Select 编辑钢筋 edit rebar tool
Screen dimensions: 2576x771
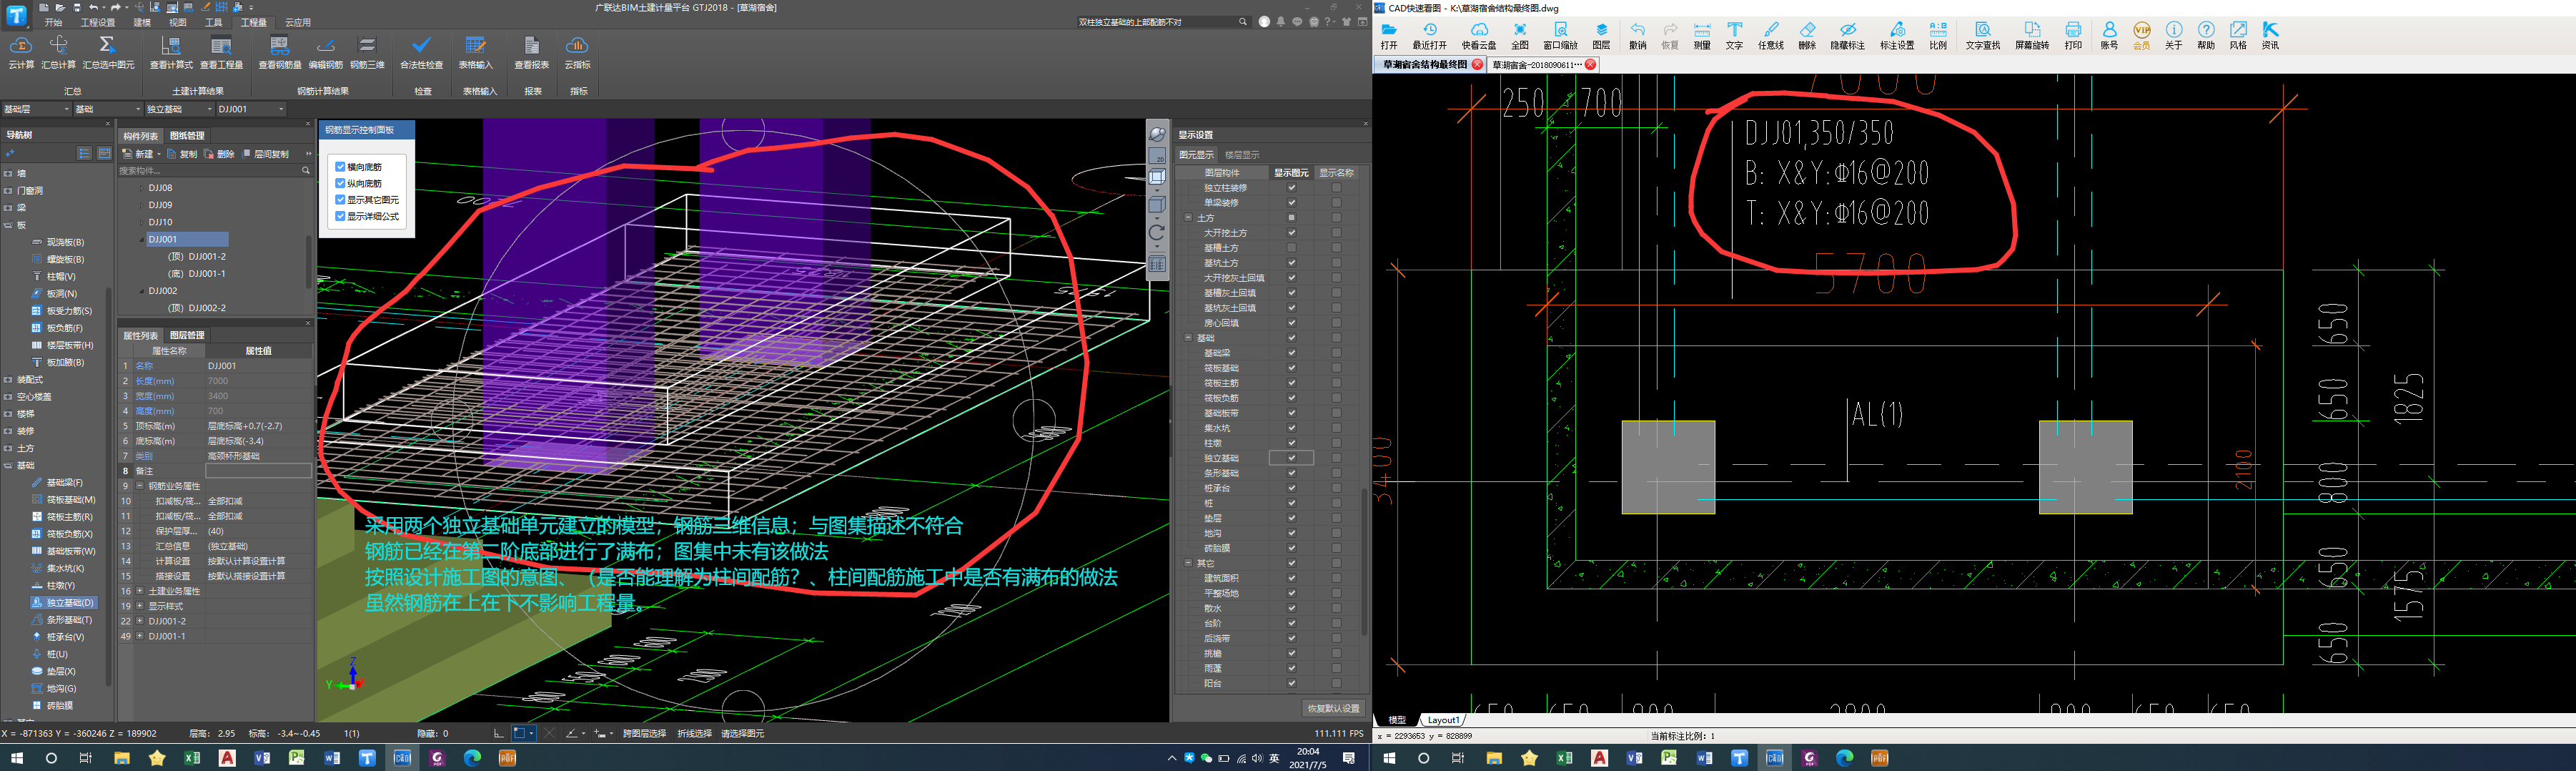point(325,52)
